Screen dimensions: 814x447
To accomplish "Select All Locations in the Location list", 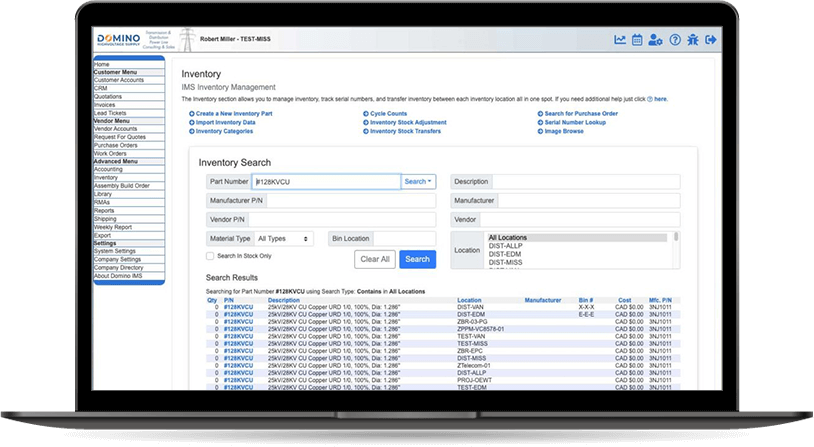I will 577,238.
